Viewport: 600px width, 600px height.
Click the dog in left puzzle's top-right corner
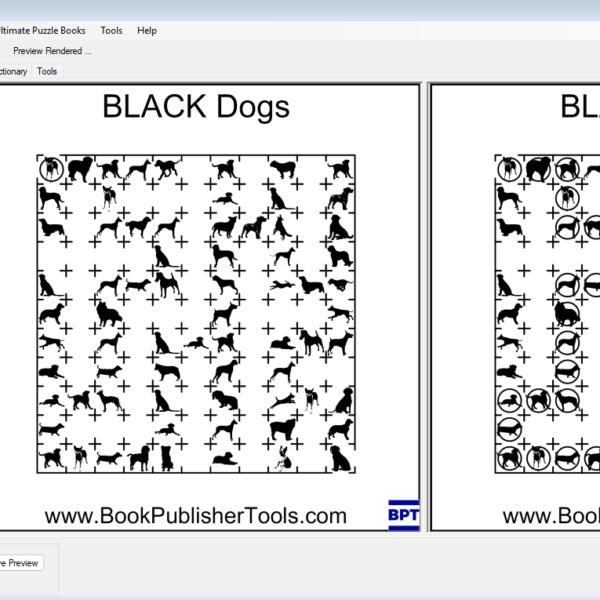point(340,168)
